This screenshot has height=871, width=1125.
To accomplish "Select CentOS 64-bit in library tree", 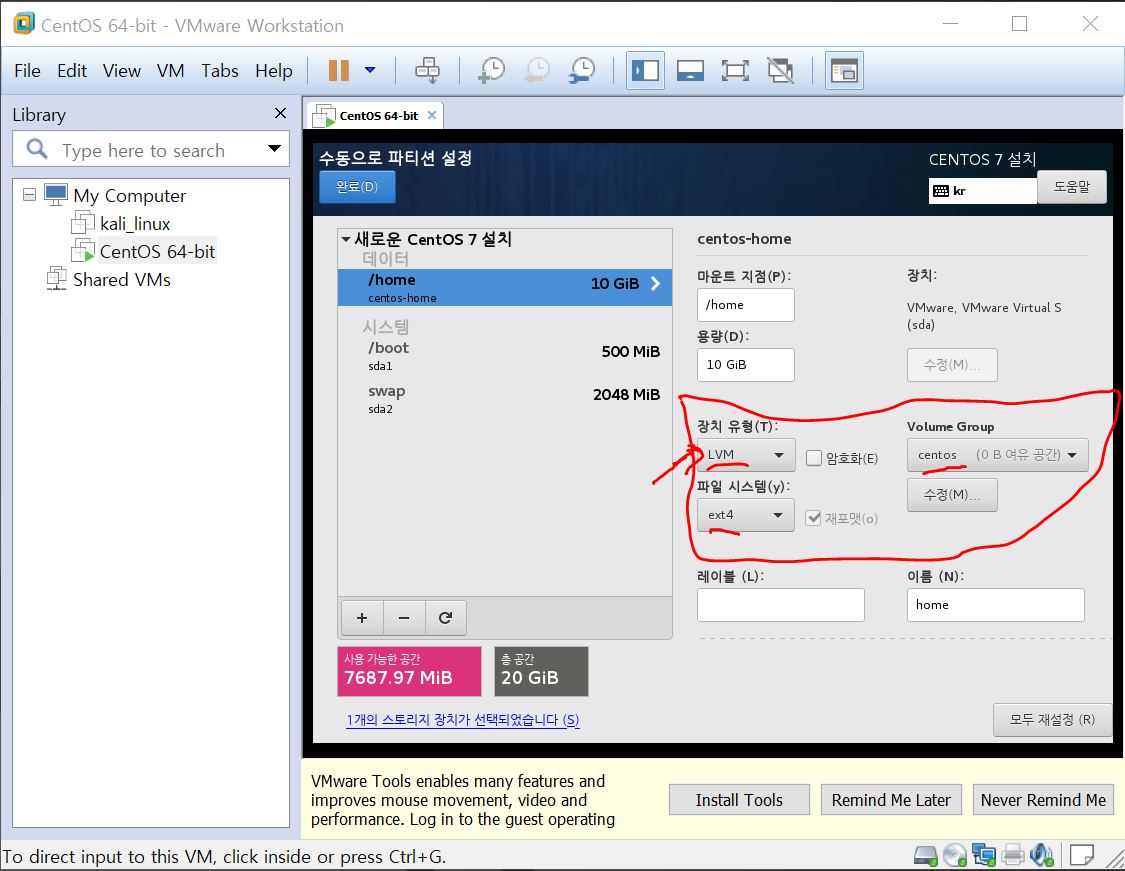I will click(x=157, y=252).
